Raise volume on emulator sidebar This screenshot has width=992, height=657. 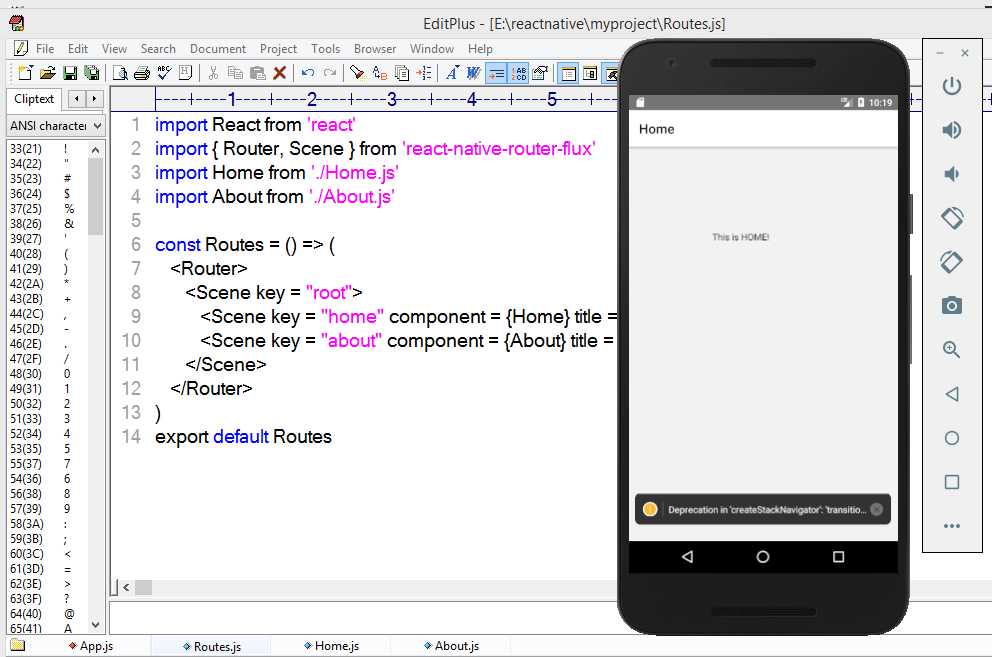coord(951,130)
